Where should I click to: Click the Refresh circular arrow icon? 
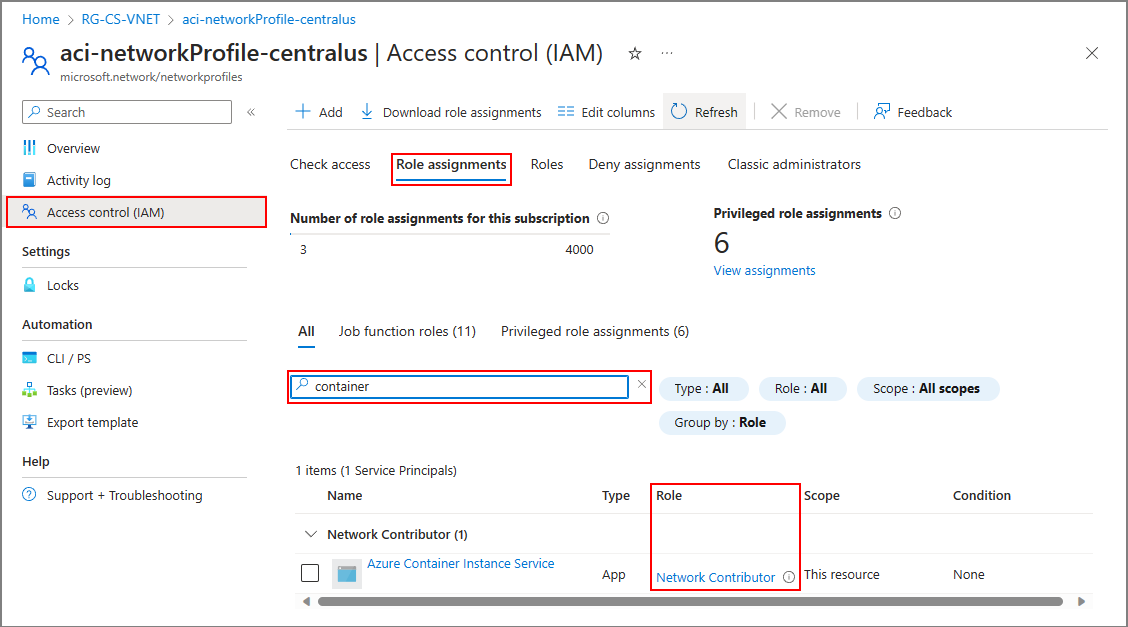click(679, 111)
